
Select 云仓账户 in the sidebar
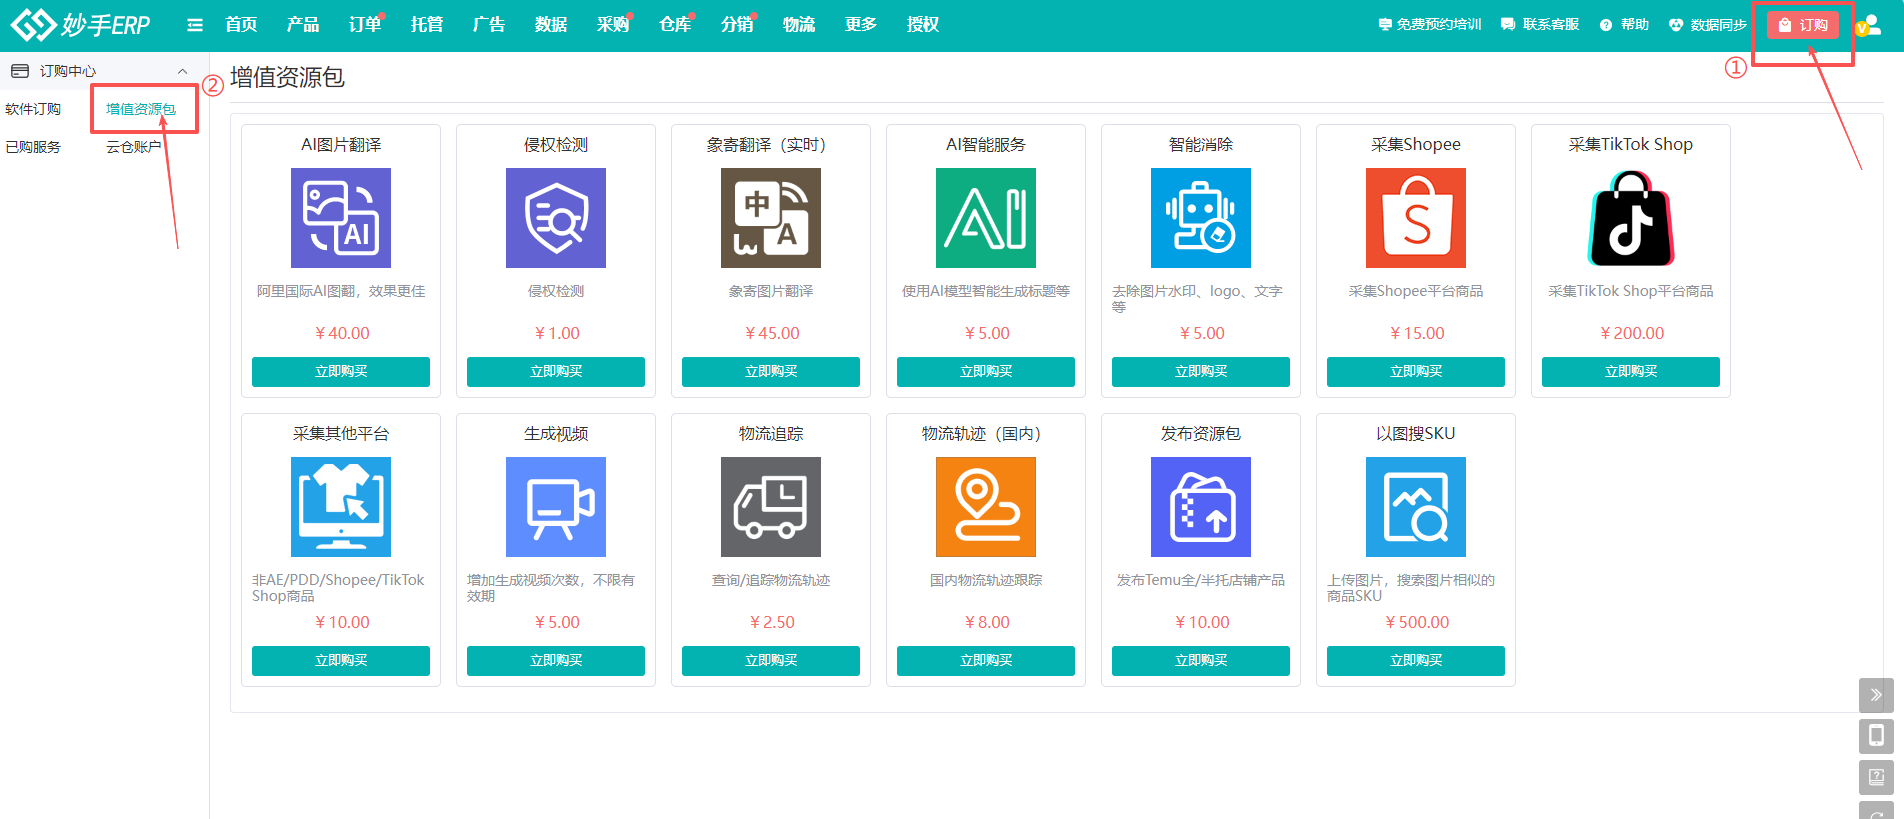click(x=134, y=147)
